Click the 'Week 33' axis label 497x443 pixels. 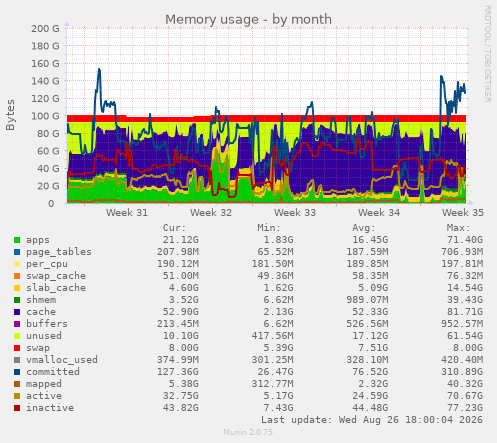(295, 213)
